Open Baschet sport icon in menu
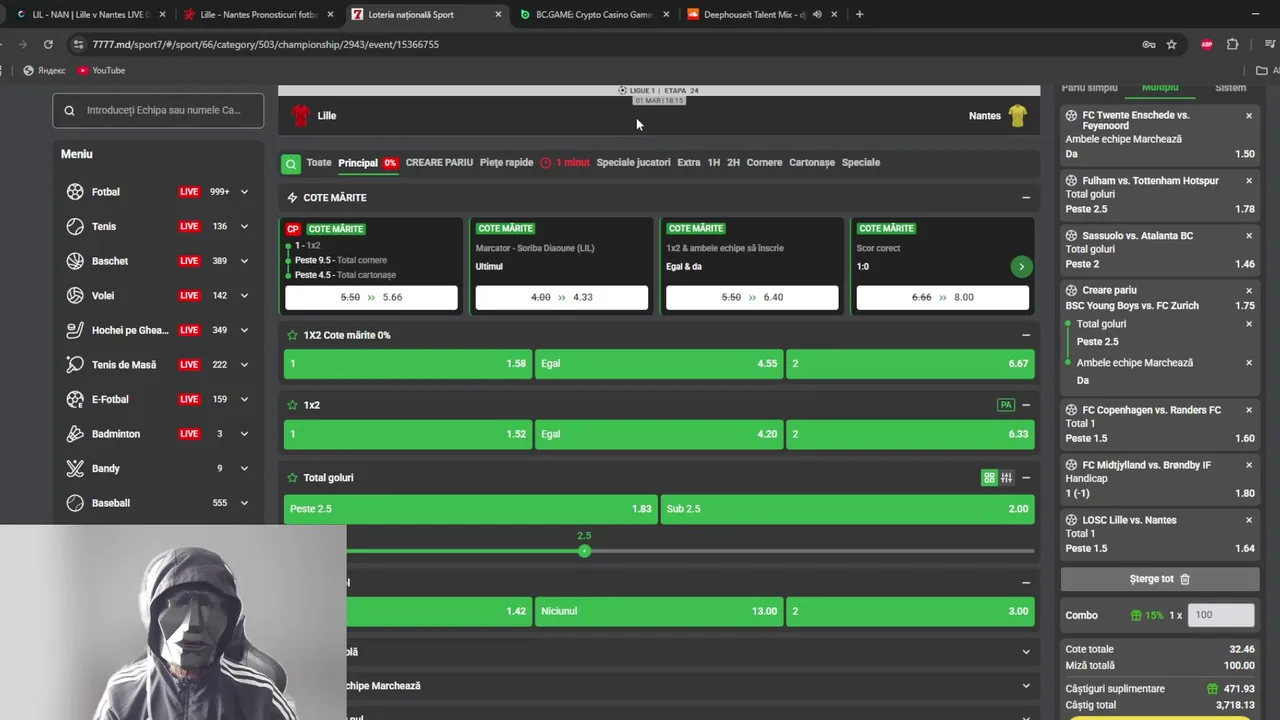1280x720 pixels. click(x=75, y=261)
